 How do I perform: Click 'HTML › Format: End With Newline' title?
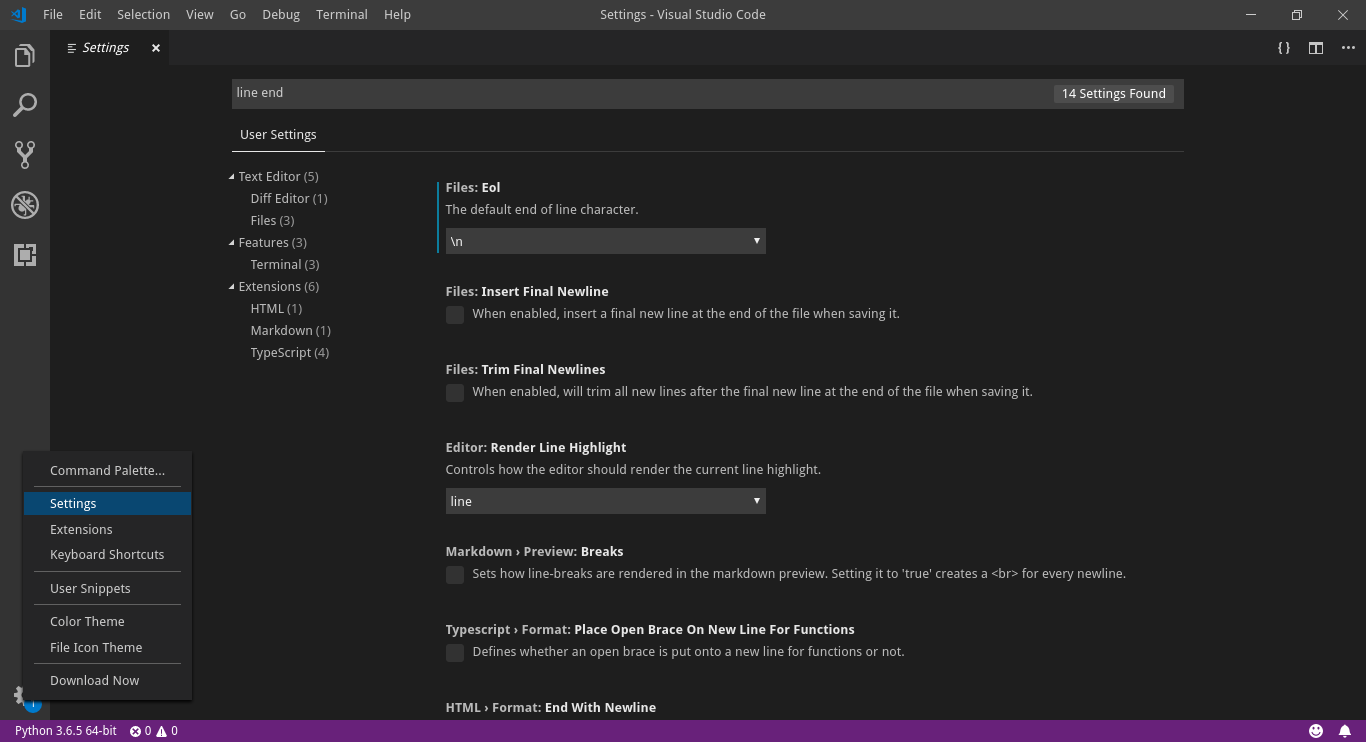tap(551, 707)
